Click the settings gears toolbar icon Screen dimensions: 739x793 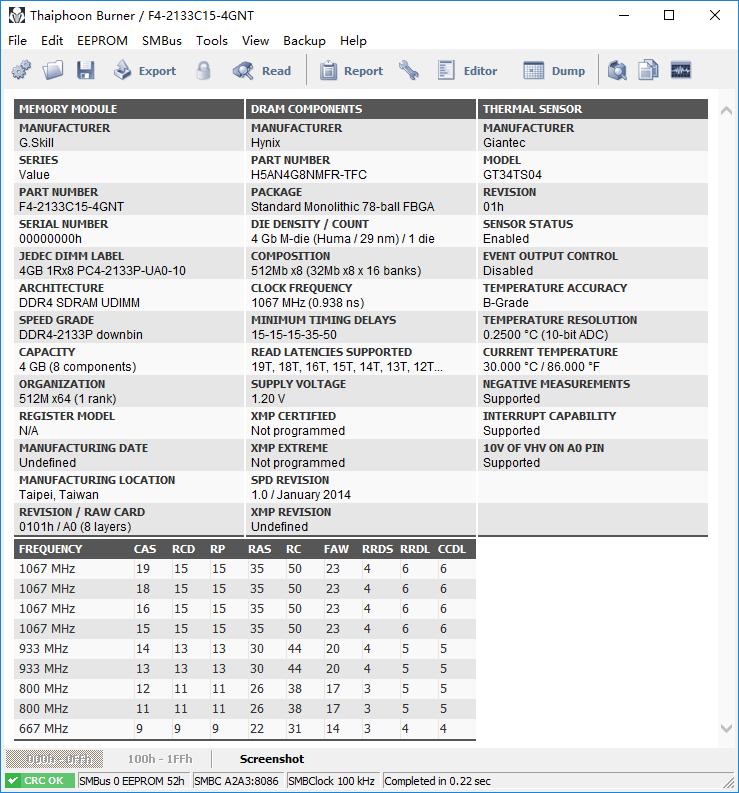click(x=21, y=70)
